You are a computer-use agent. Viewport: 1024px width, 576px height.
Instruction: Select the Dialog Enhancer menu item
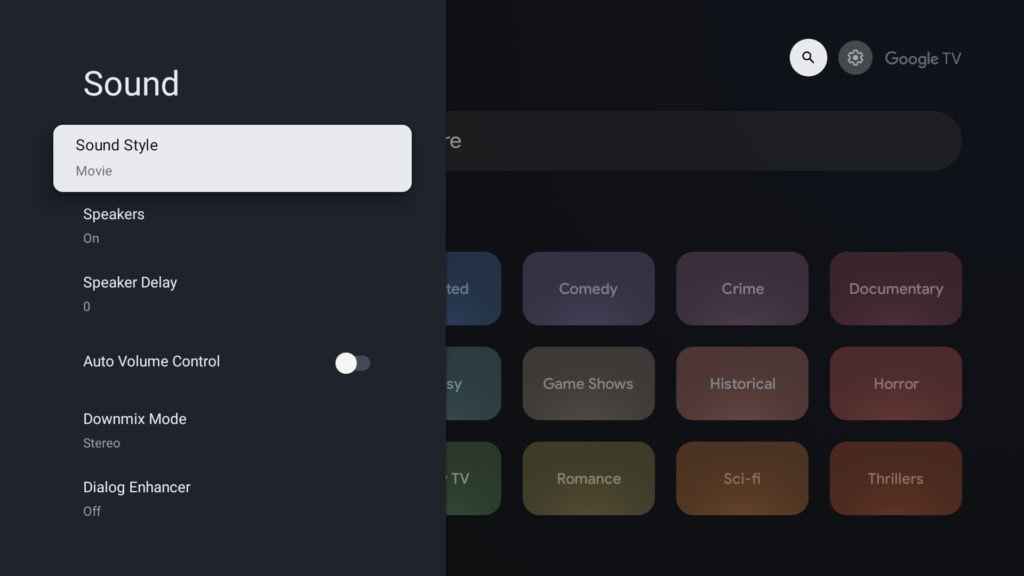click(232, 498)
